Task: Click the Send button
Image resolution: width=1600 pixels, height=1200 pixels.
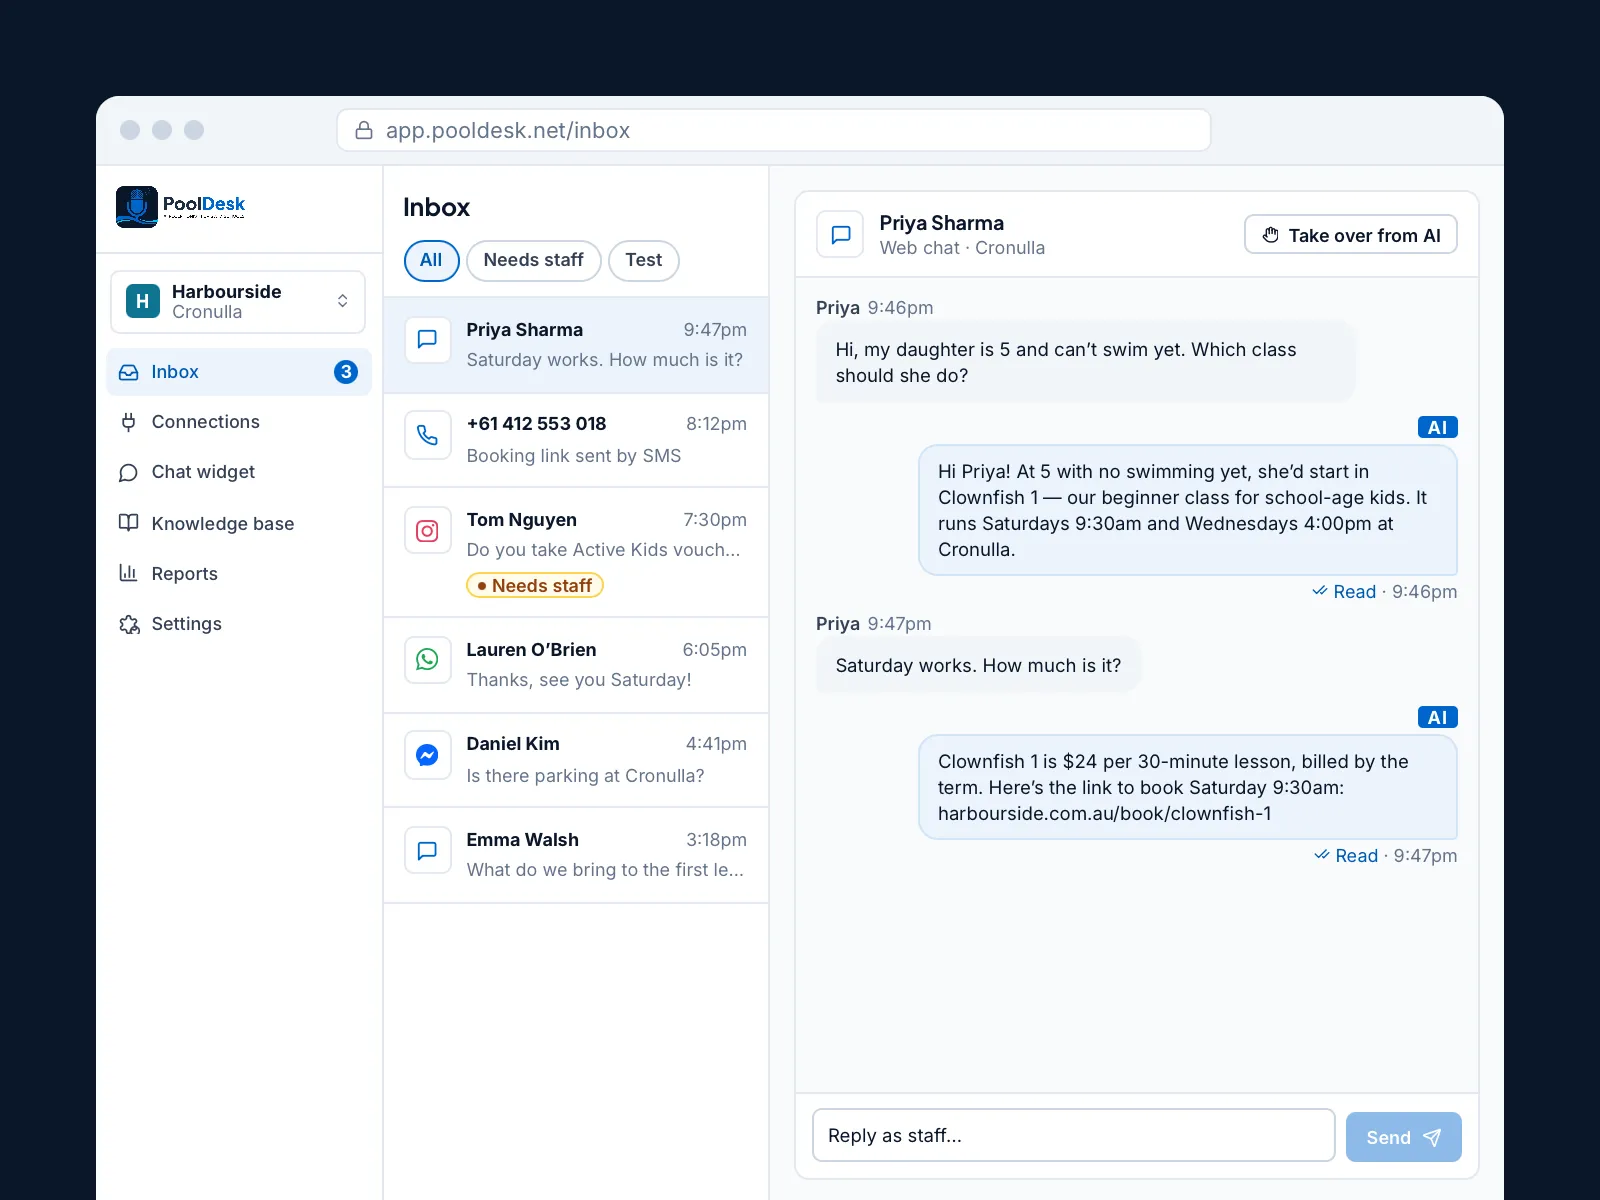Action: tap(1403, 1137)
